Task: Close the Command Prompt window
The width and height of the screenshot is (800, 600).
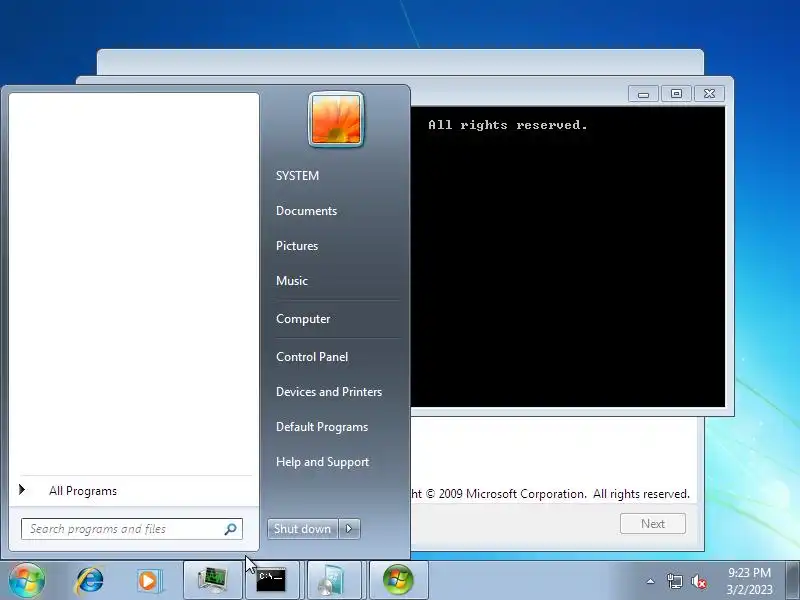Action: (x=709, y=93)
